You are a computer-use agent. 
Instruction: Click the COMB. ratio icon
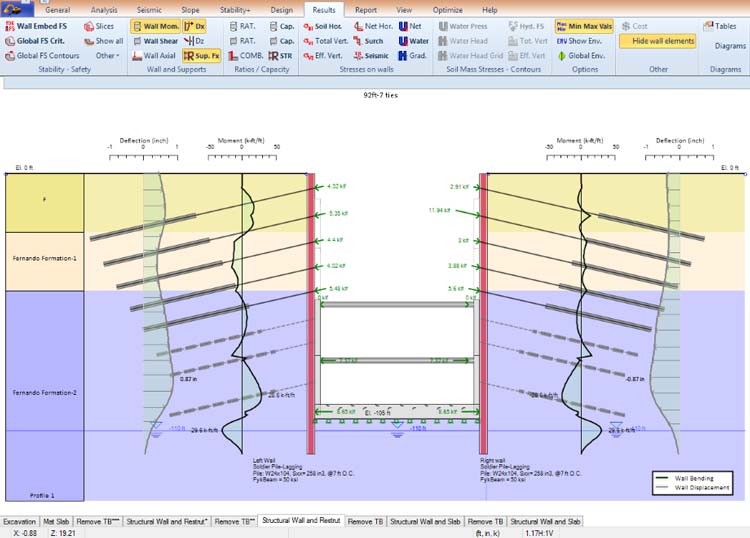tap(250, 56)
